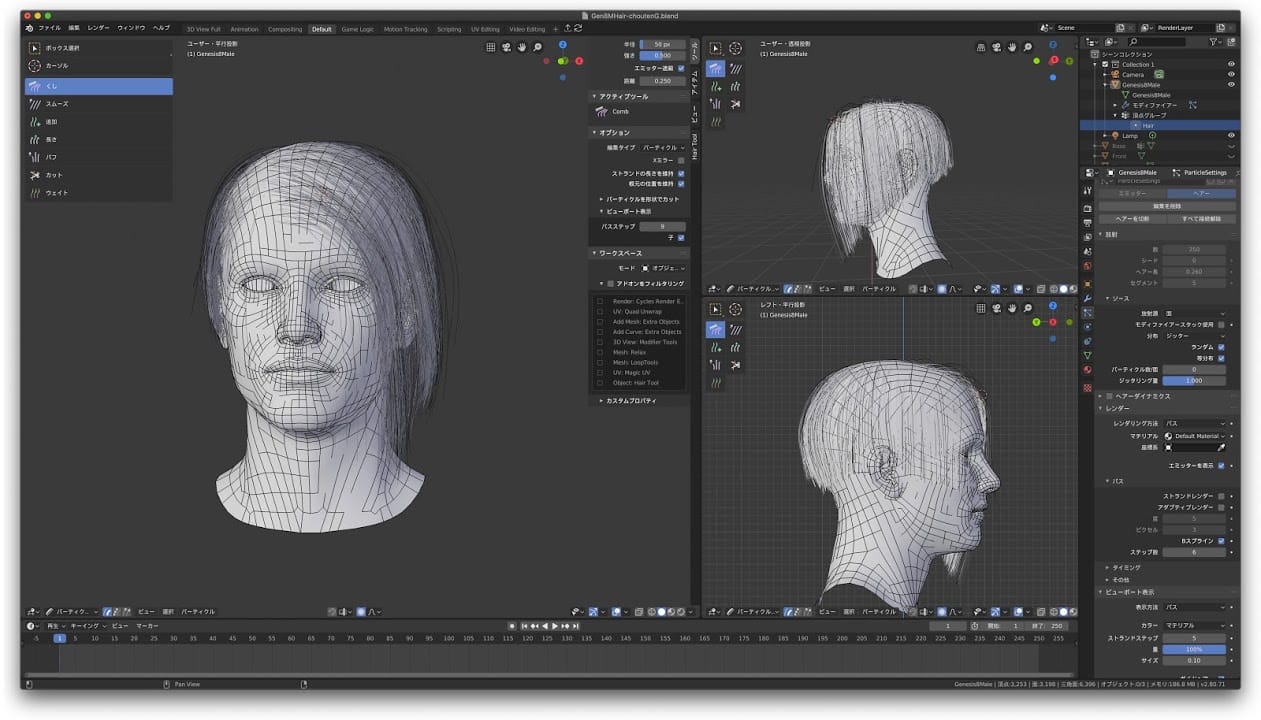Toggle the エミッター速度 checkbox
Viewport: 1261px width, 720px height.
[x=681, y=68]
